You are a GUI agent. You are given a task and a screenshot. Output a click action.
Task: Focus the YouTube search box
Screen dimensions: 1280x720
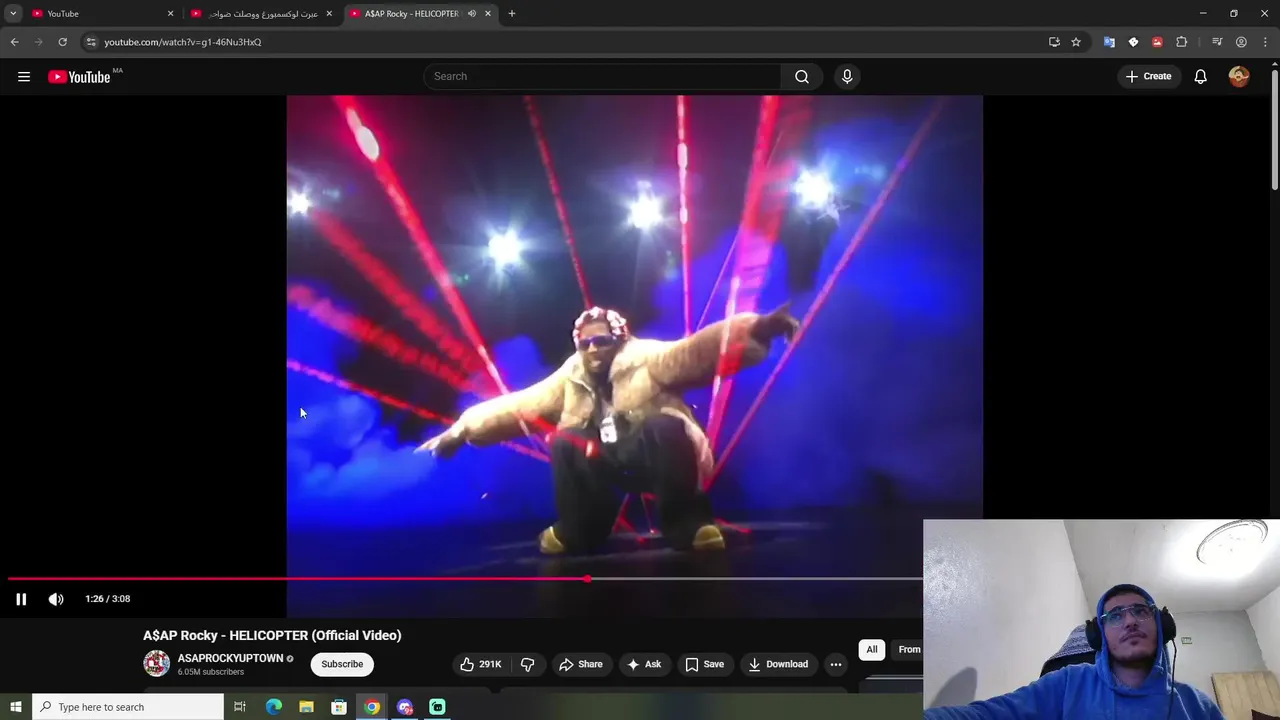(x=603, y=77)
